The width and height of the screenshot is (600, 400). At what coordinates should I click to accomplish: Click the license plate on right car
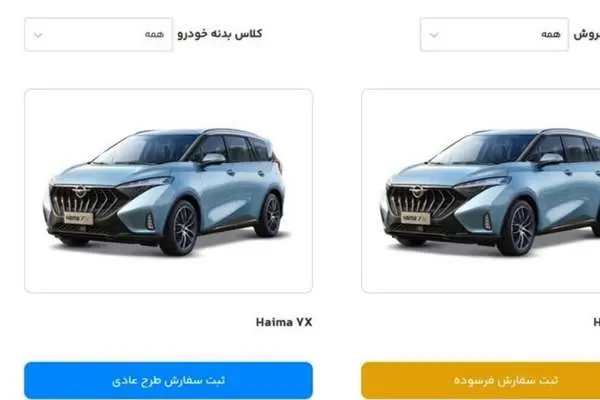pyautogui.click(x=416, y=218)
